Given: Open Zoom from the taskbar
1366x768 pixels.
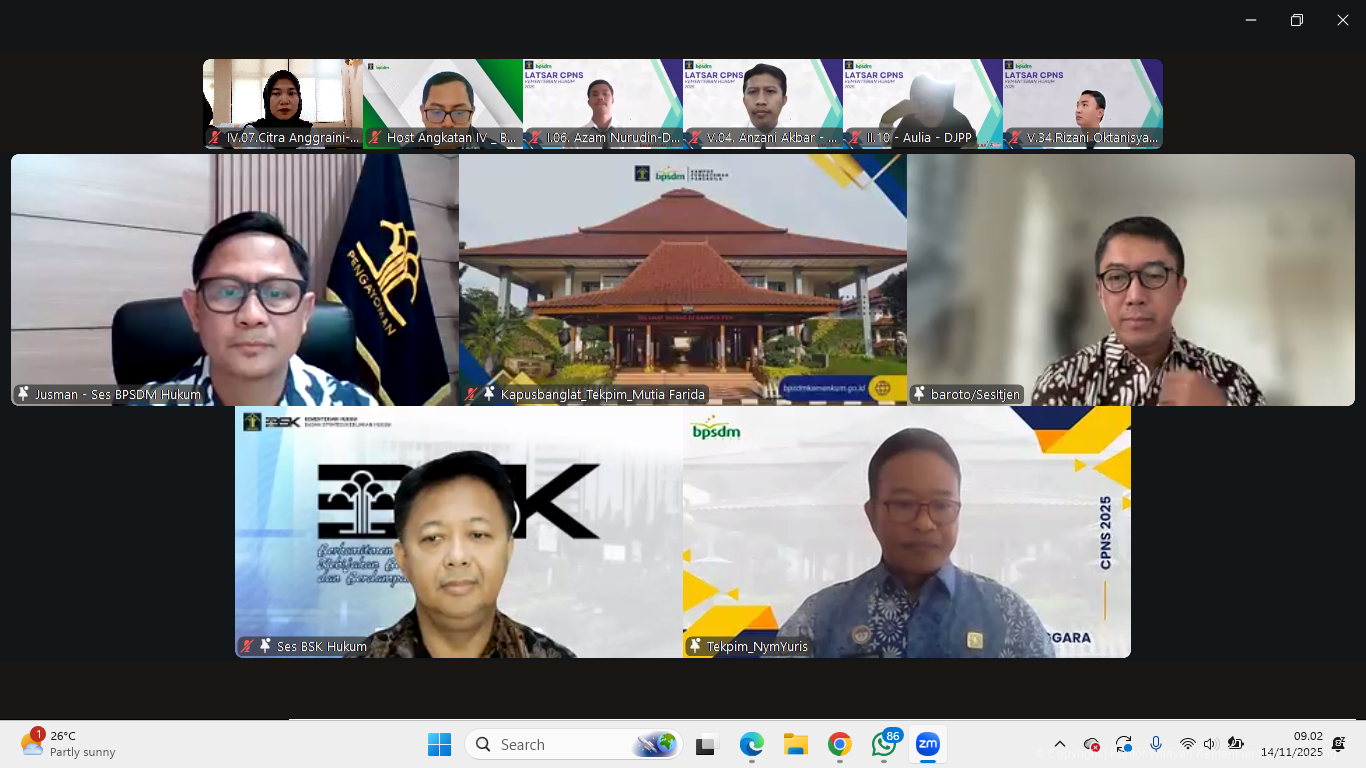Looking at the screenshot, I should click(x=926, y=744).
